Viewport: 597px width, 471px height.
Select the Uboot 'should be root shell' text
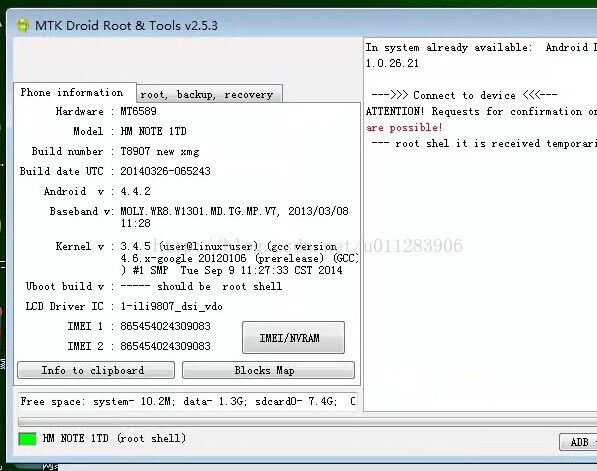click(x=201, y=286)
